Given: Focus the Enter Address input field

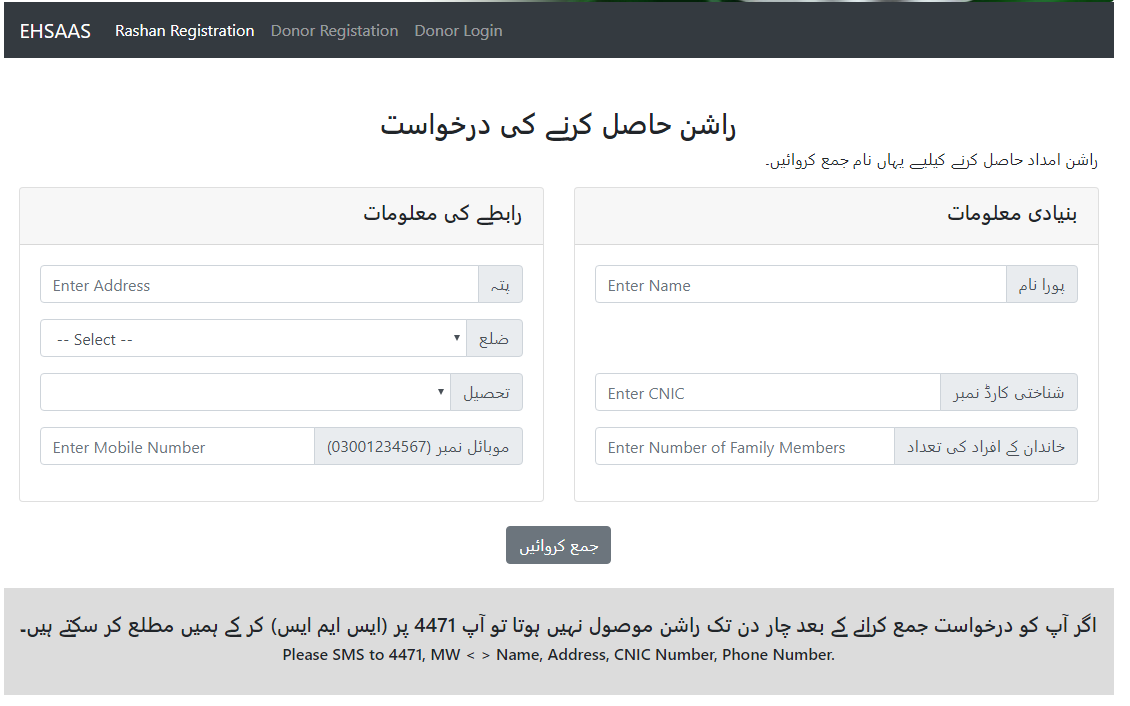Looking at the screenshot, I should coord(259,285).
